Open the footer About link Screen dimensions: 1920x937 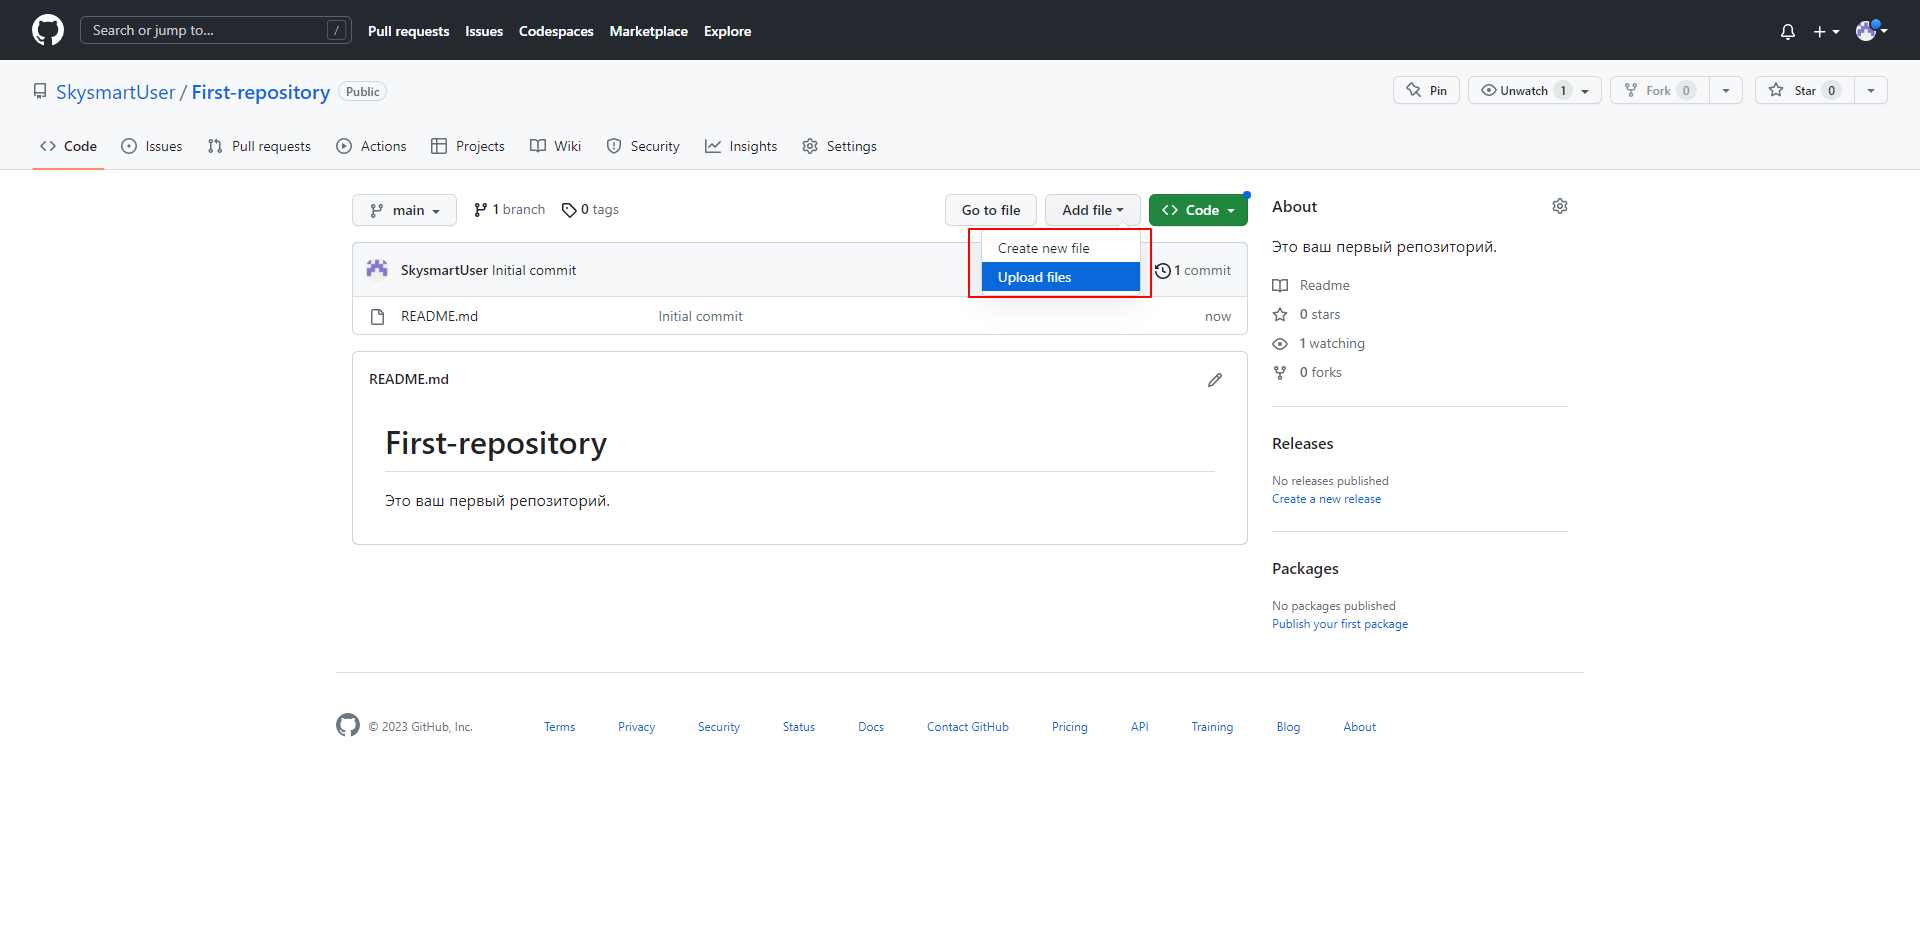point(1360,727)
